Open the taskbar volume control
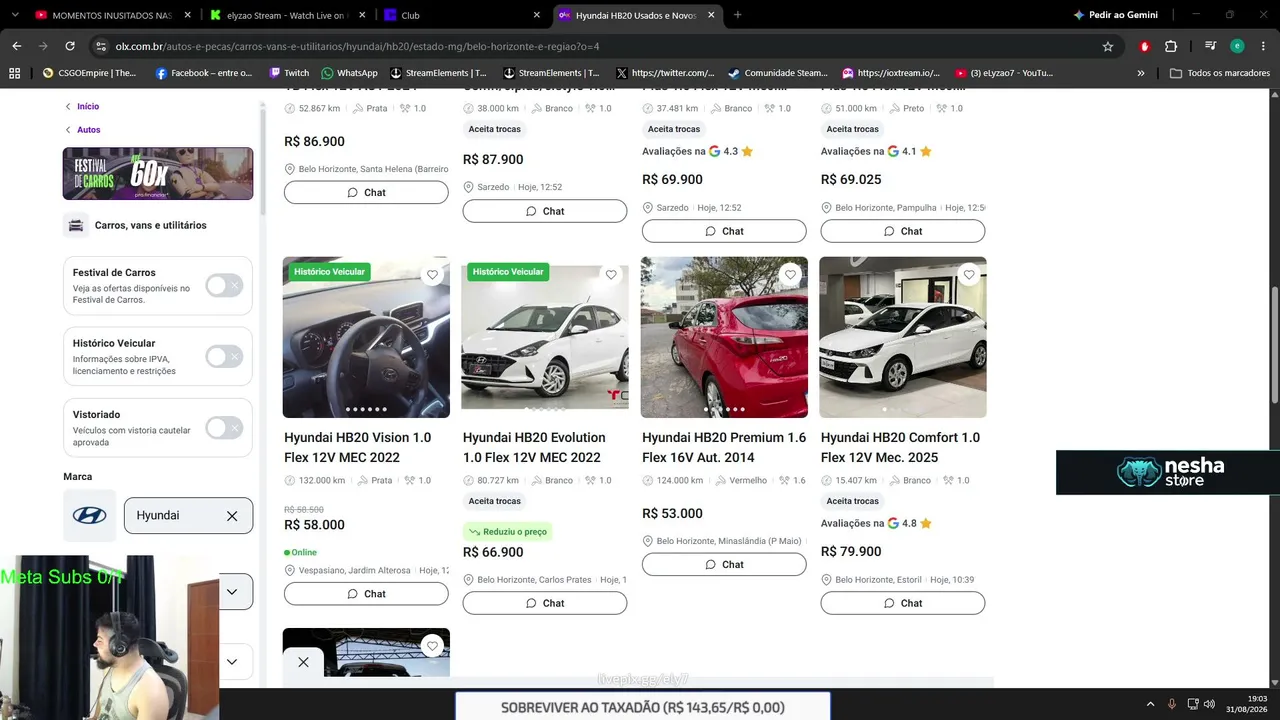Viewport: 1280px width, 720px height. pos(1209,704)
